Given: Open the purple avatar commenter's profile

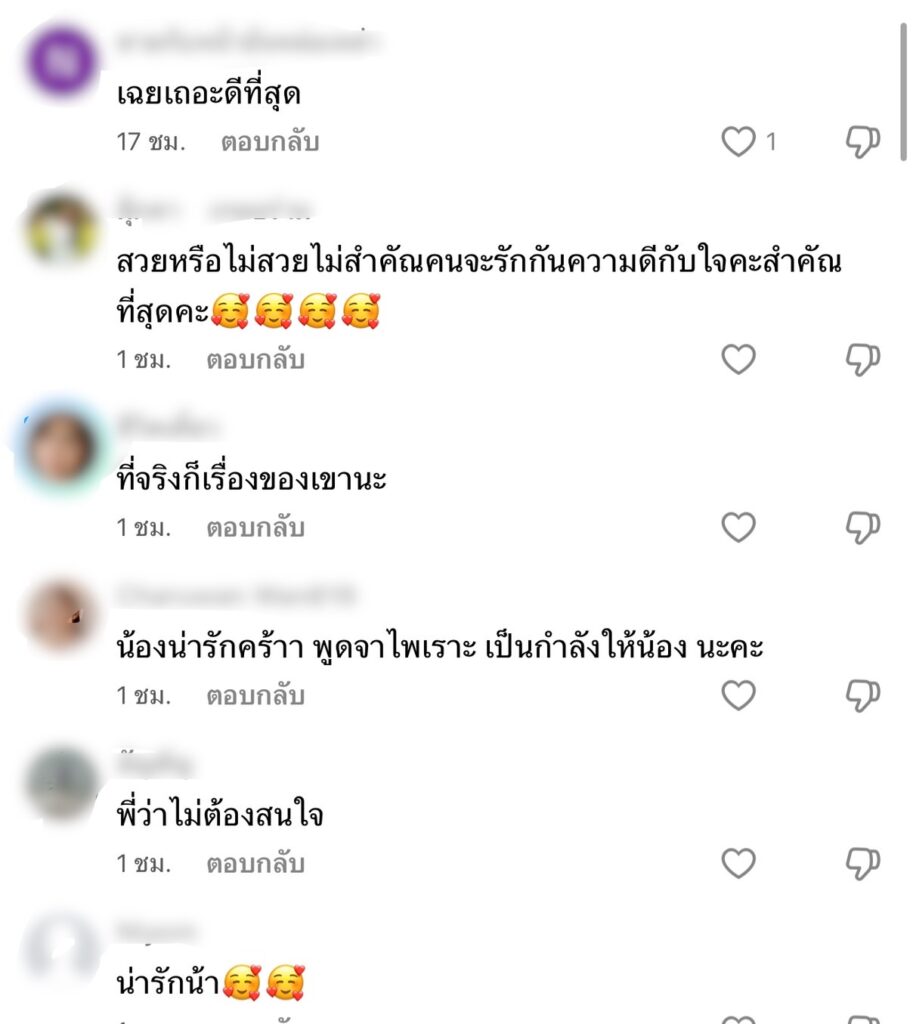Looking at the screenshot, I should [x=61, y=61].
